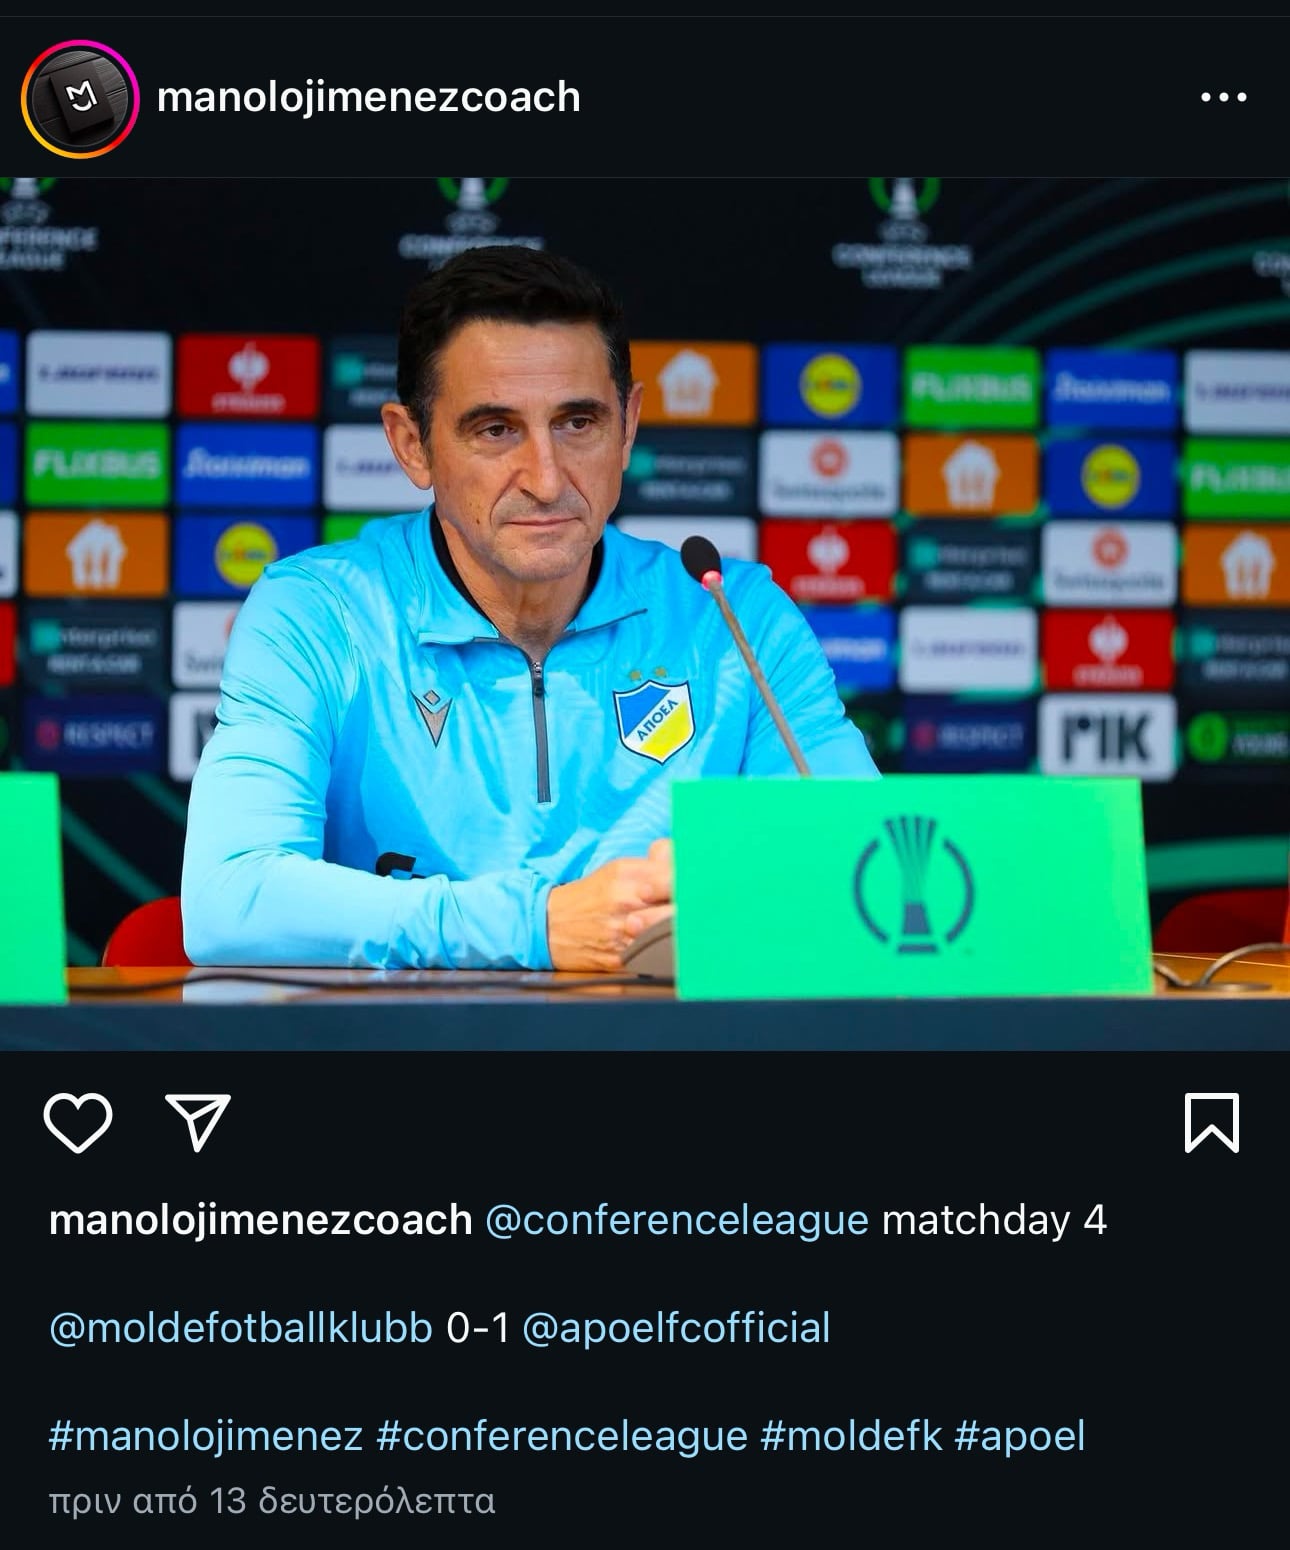Screen dimensions: 1290x1550
Task: Open @moldefotballklubb mention link
Action: [241, 1328]
